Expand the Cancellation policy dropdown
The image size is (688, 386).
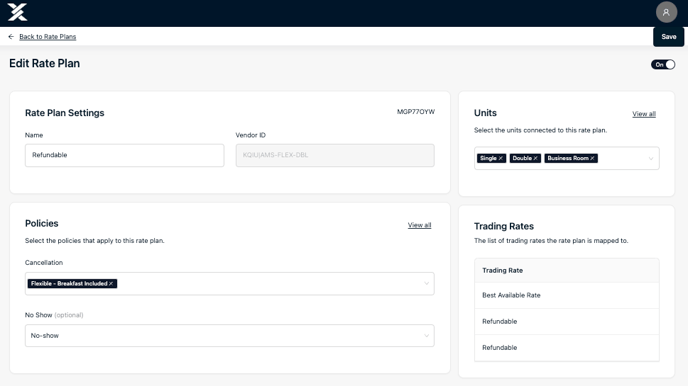[x=426, y=284]
